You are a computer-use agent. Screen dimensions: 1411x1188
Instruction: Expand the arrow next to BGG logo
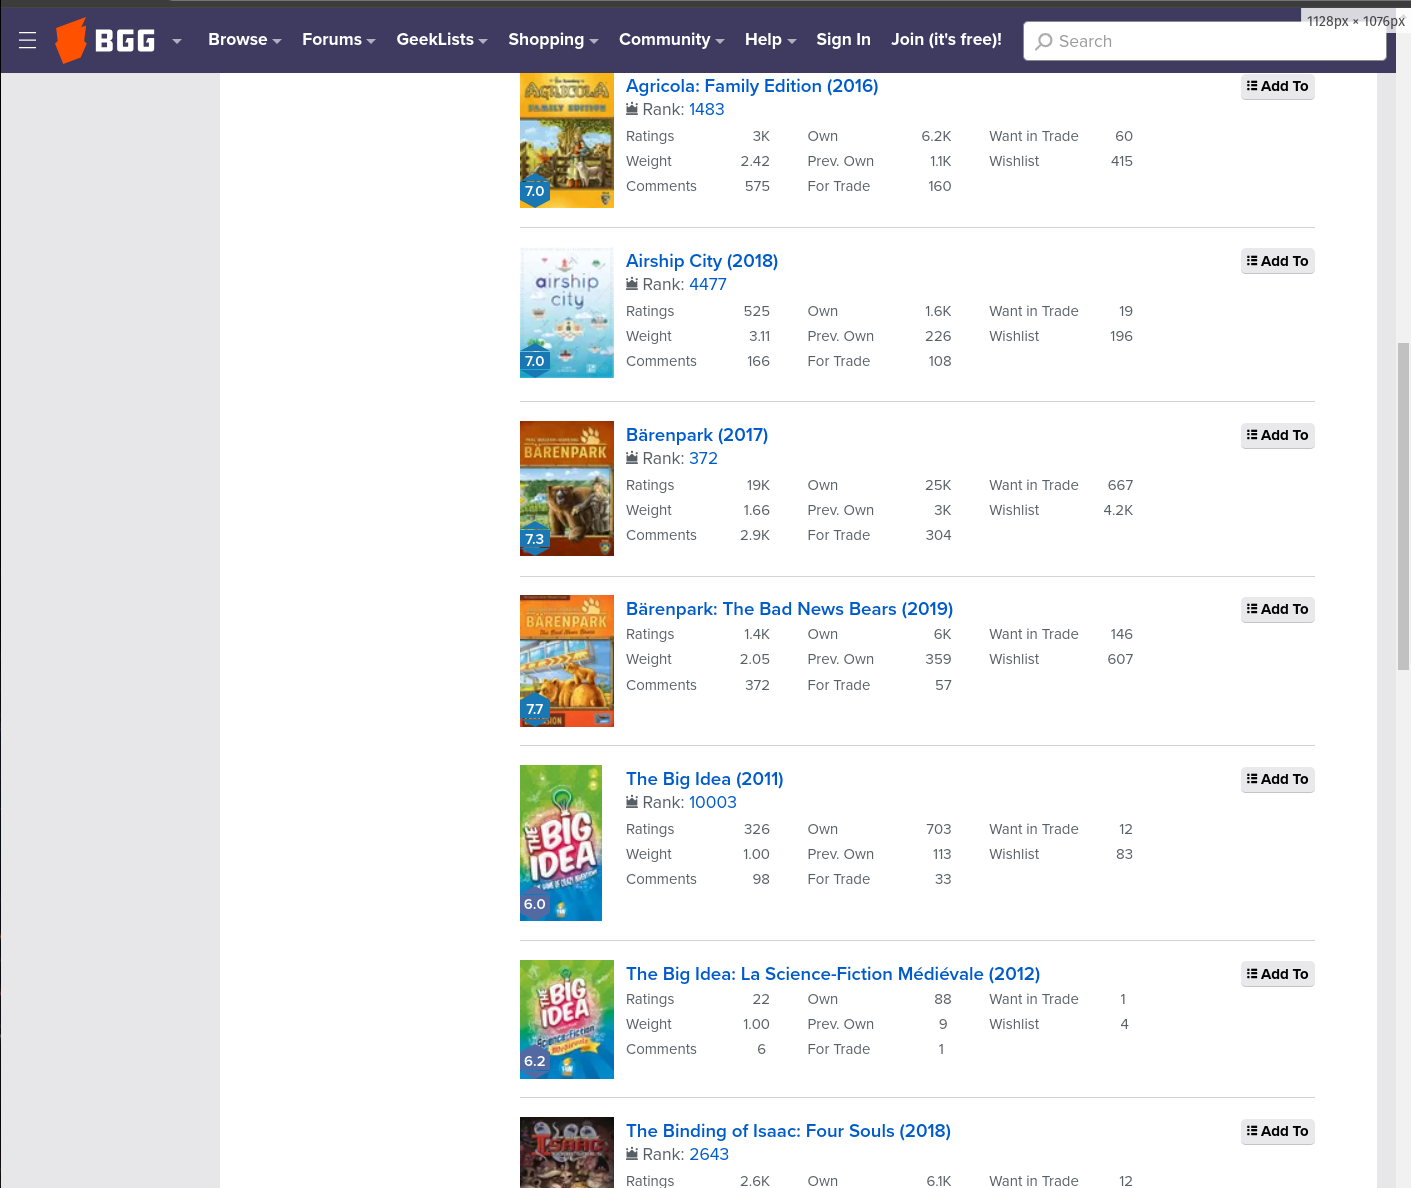click(177, 41)
